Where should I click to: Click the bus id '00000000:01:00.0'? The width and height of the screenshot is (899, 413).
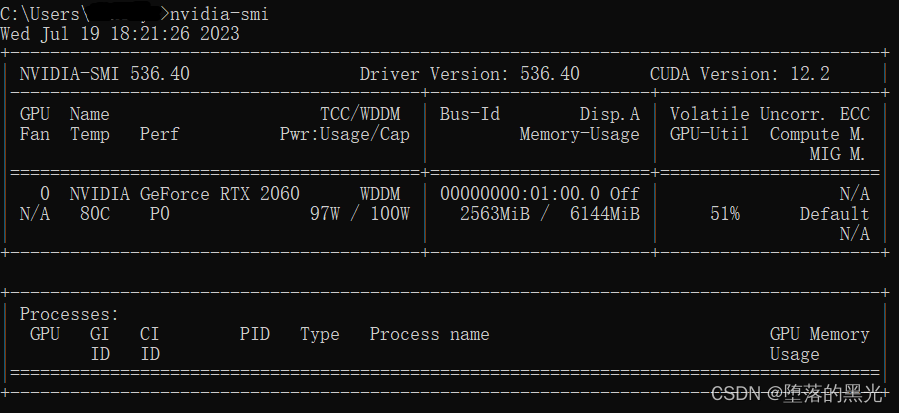tap(520, 194)
